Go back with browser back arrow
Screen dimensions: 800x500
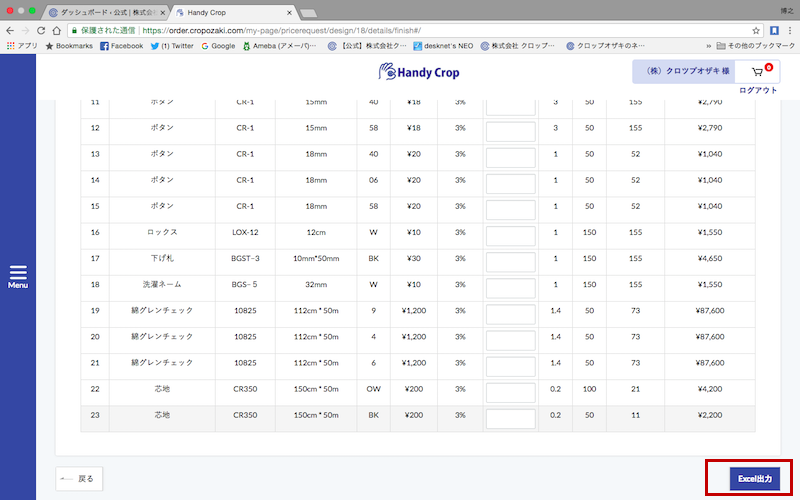coord(10,31)
